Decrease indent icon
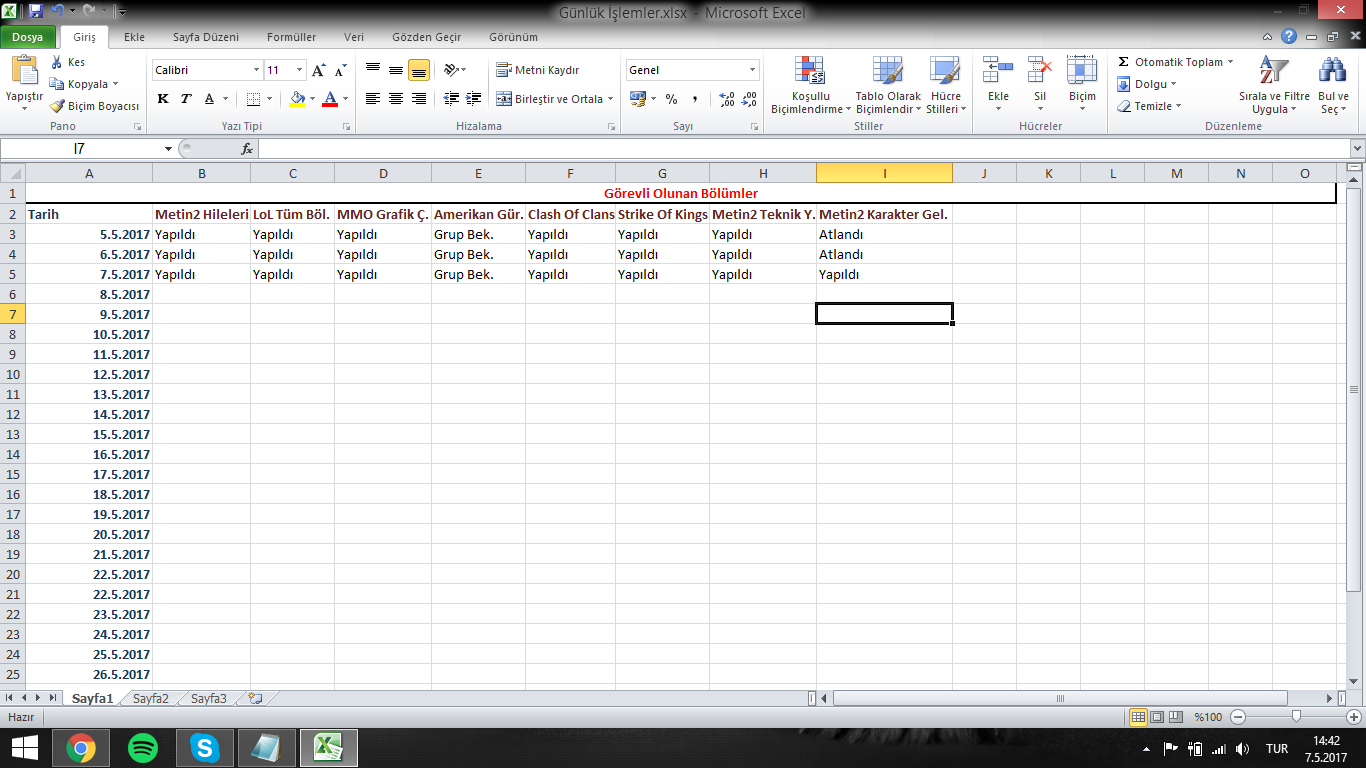Image resolution: width=1366 pixels, height=768 pixels. (x=451, y=99)
